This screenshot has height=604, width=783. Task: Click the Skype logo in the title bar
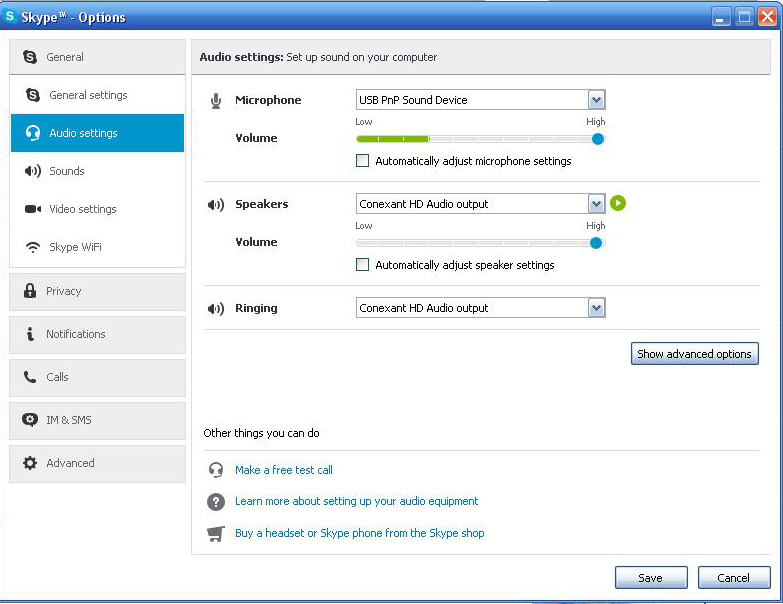9,16
